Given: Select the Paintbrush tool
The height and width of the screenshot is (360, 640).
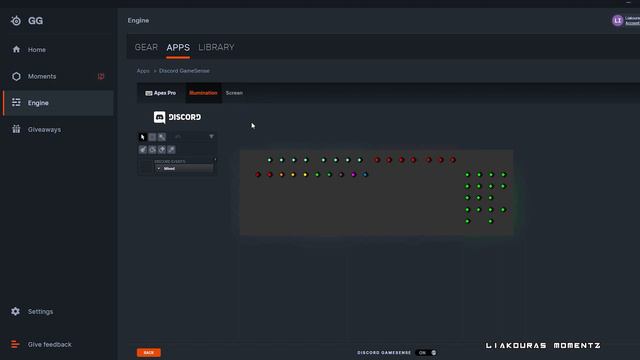Looking at the screenshot, I should point(142,150).
